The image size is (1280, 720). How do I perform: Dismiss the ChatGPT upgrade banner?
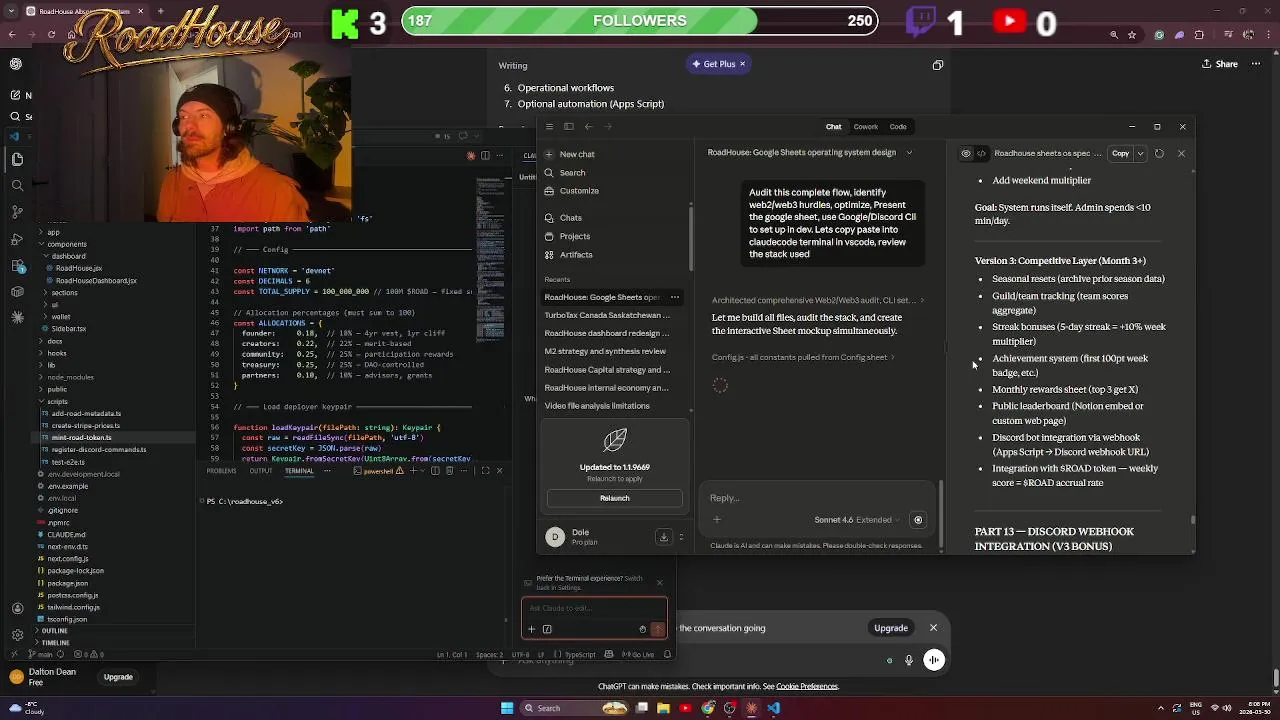[933, 628]
